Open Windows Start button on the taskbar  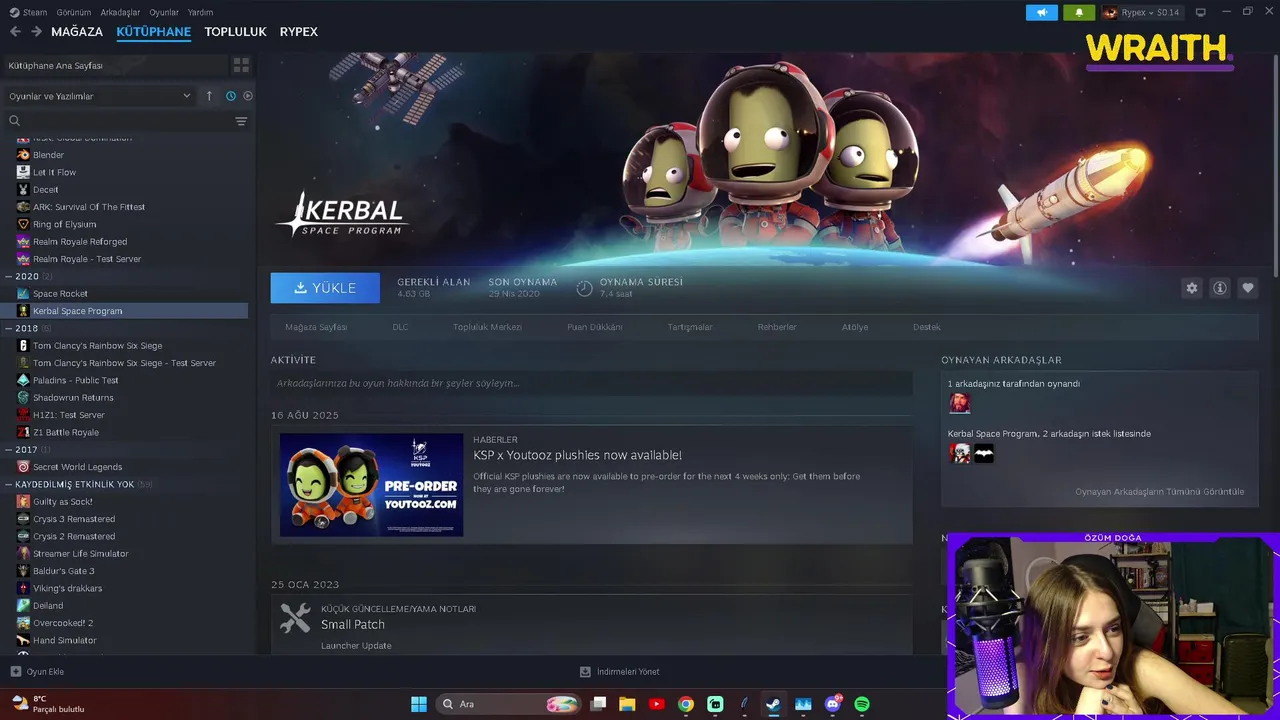(x=419, y=704)
